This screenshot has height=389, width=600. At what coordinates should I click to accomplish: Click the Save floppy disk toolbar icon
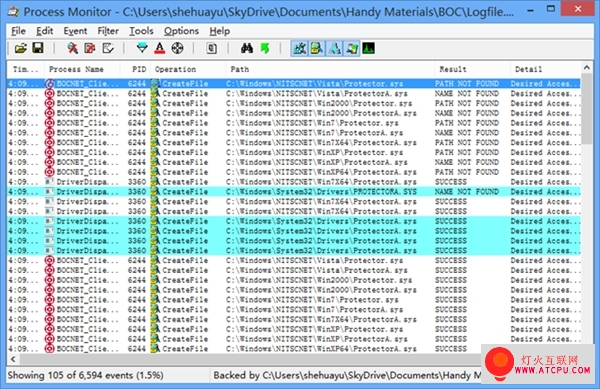tap(38, 49)
